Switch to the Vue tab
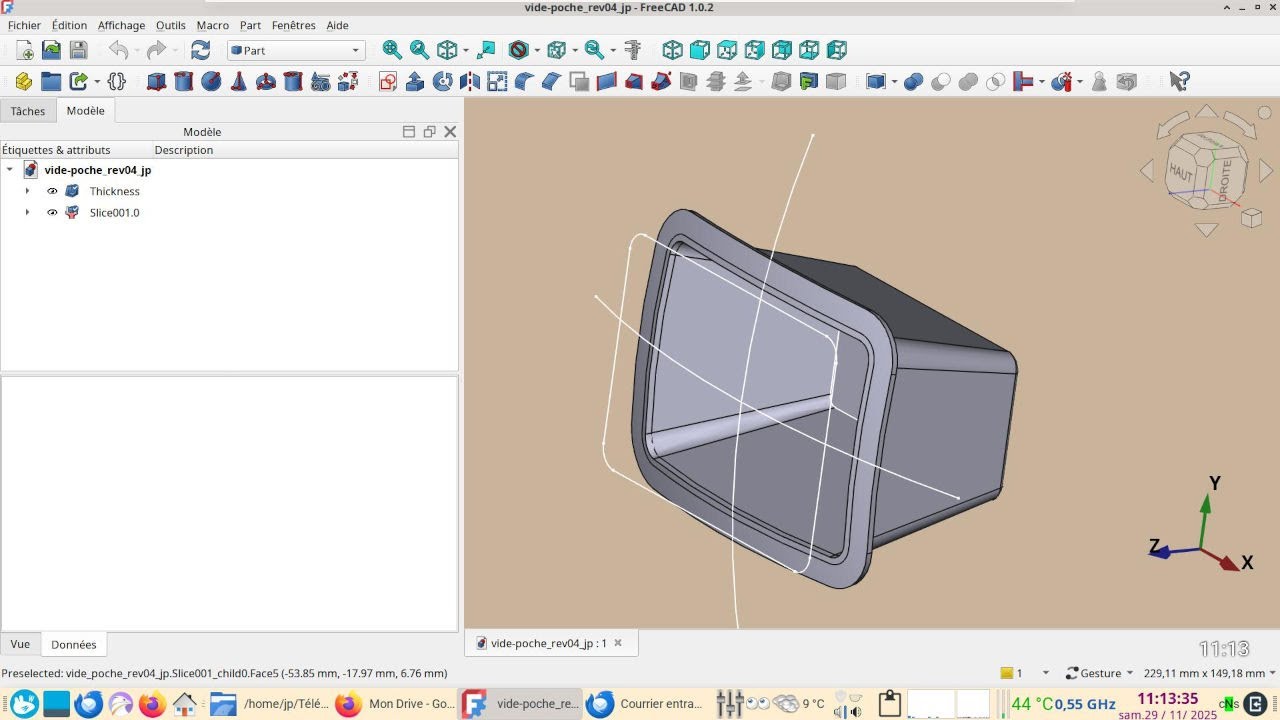The height and width of the screenshot is (720, 1280). coord(20,644)
